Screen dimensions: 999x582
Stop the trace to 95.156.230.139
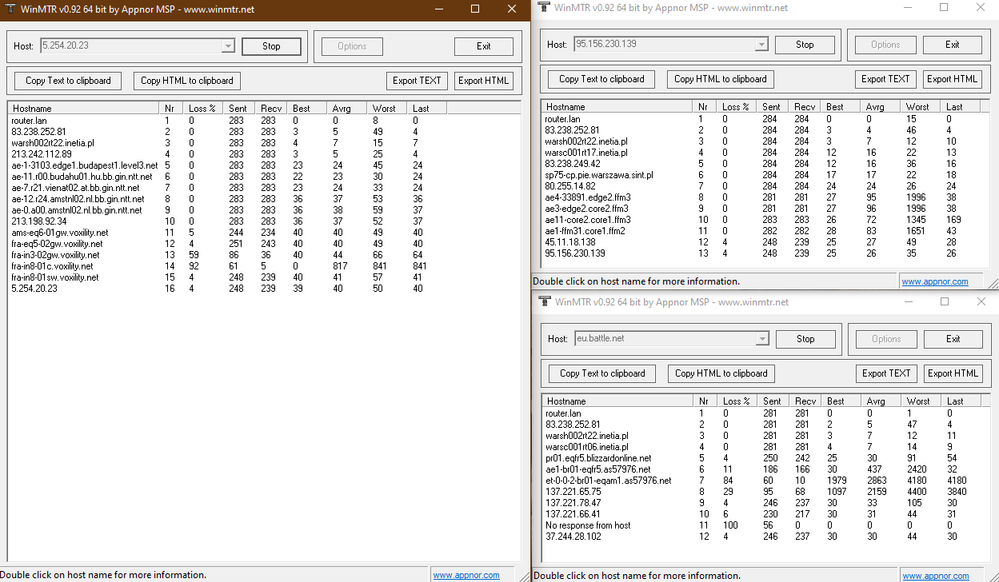(805, 45)
